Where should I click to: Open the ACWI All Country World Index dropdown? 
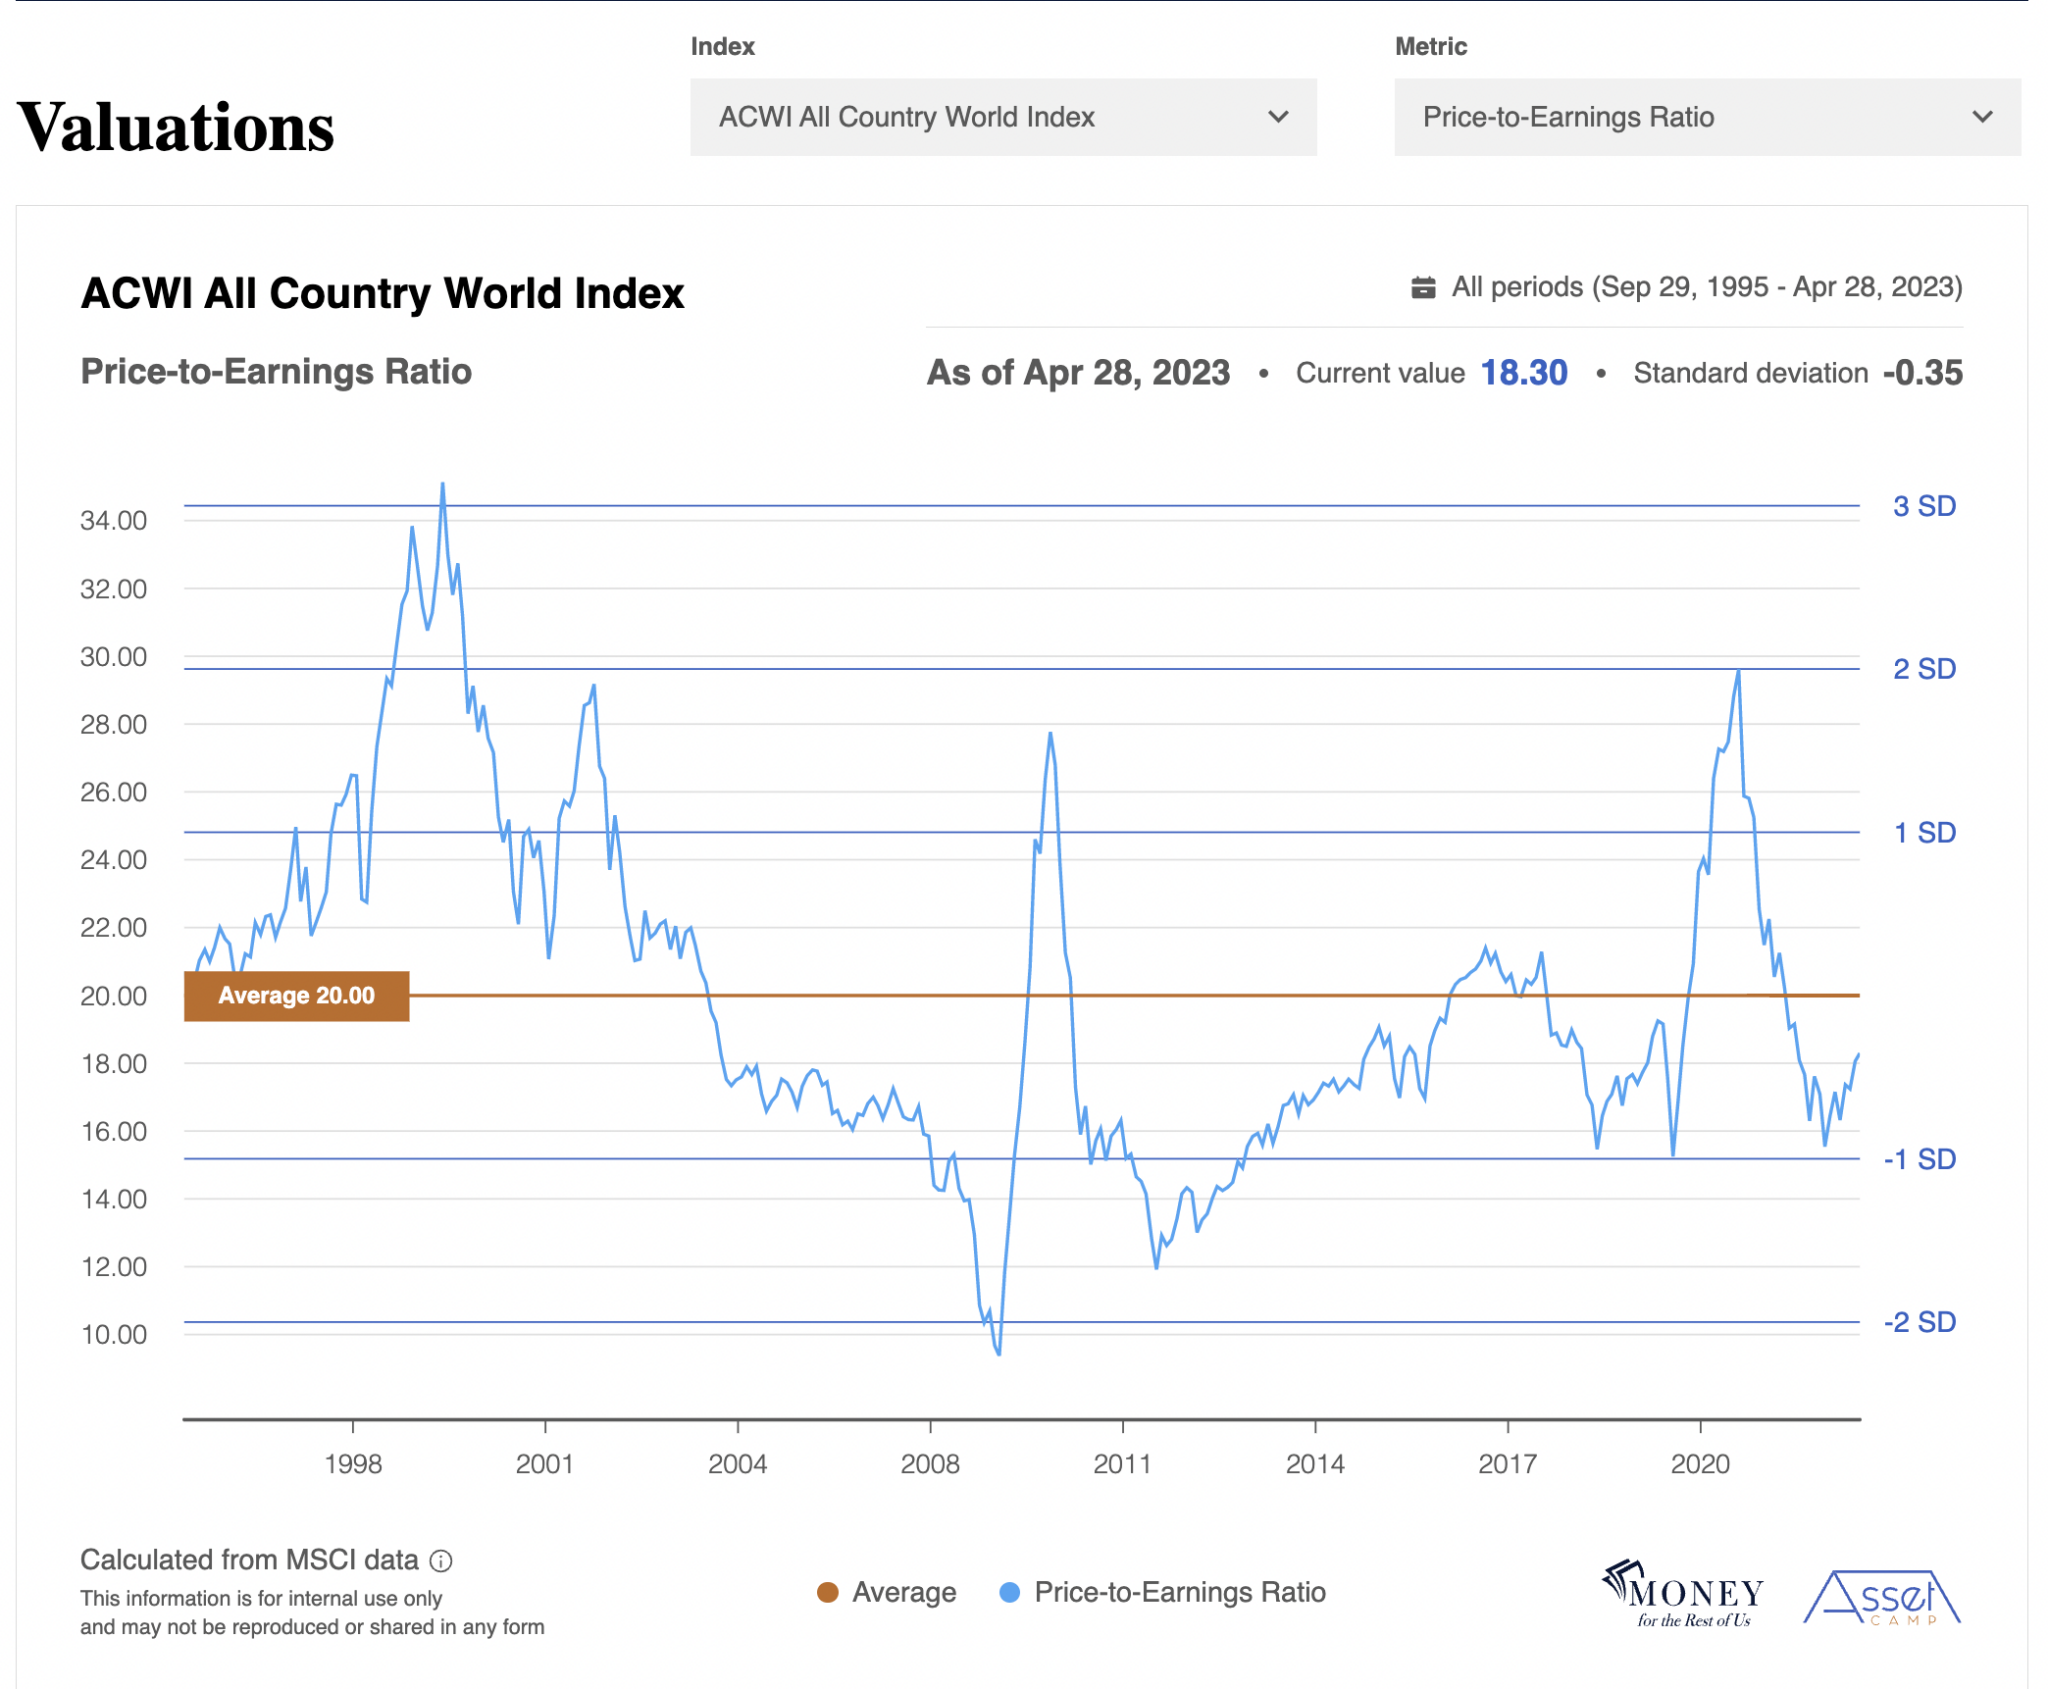[1004, 117]
